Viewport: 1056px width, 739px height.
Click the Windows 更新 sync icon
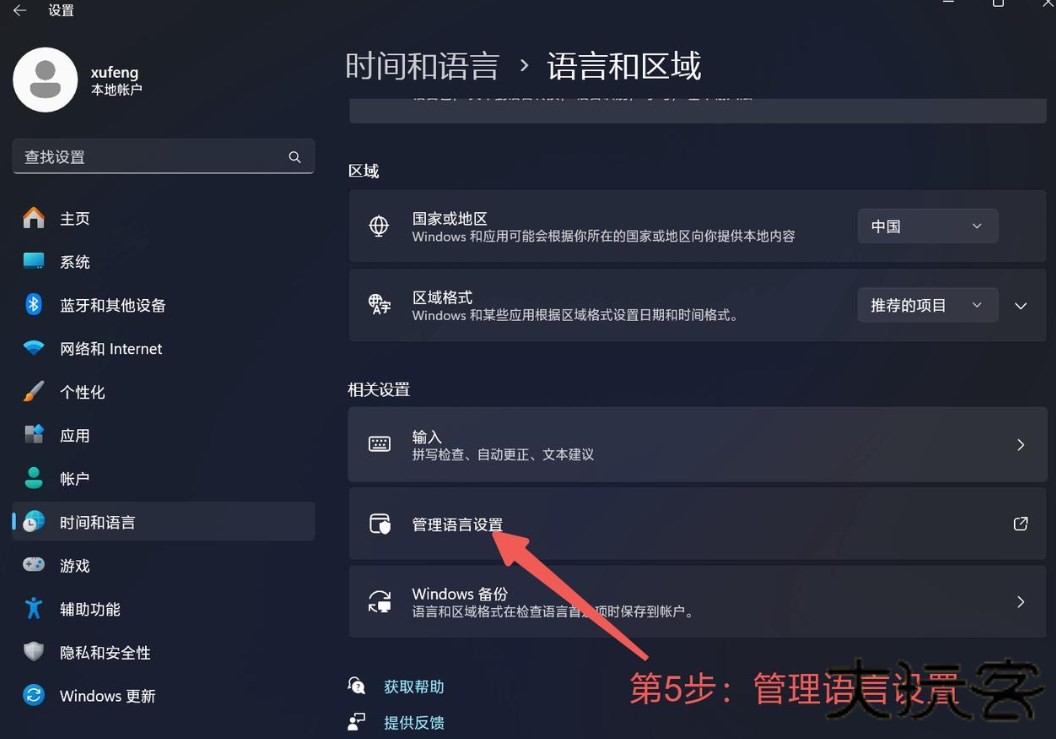pos(34,695)
